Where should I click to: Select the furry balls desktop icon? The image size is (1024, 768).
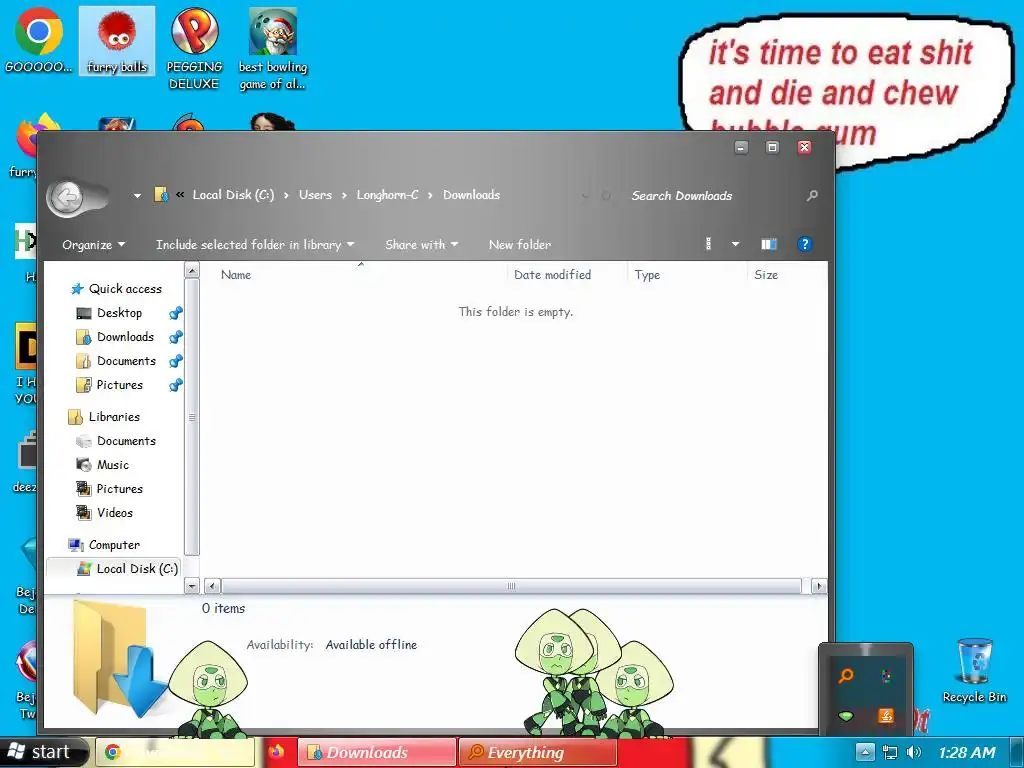117,42
